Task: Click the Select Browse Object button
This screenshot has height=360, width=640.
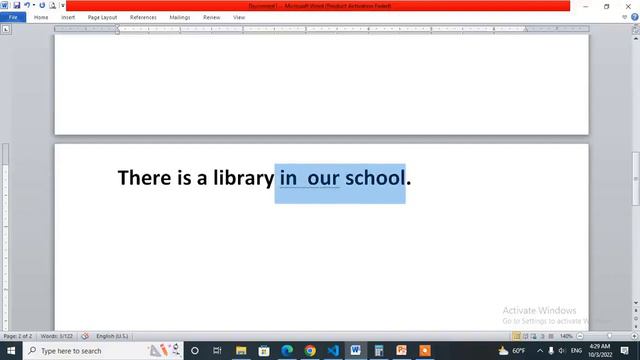Action: coord(636,318)
